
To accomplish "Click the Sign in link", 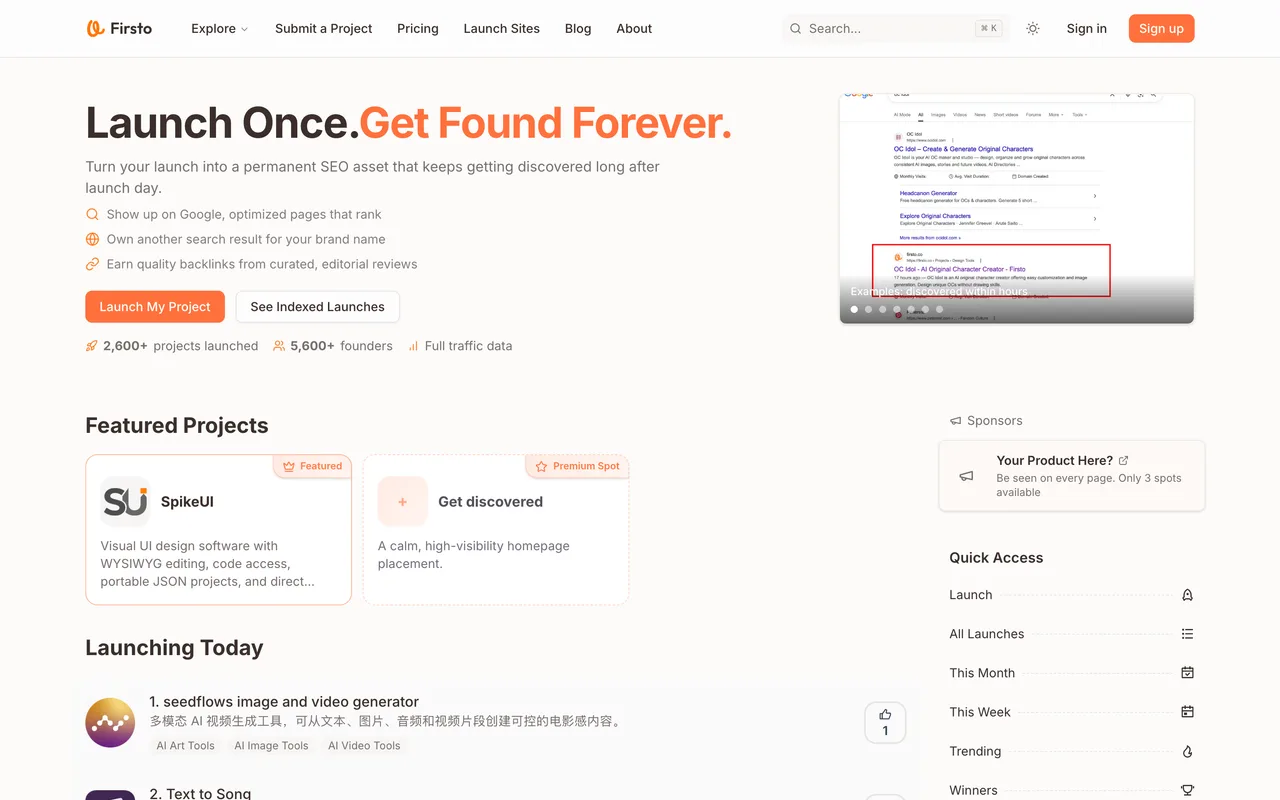I will [x=1087, y=29].
